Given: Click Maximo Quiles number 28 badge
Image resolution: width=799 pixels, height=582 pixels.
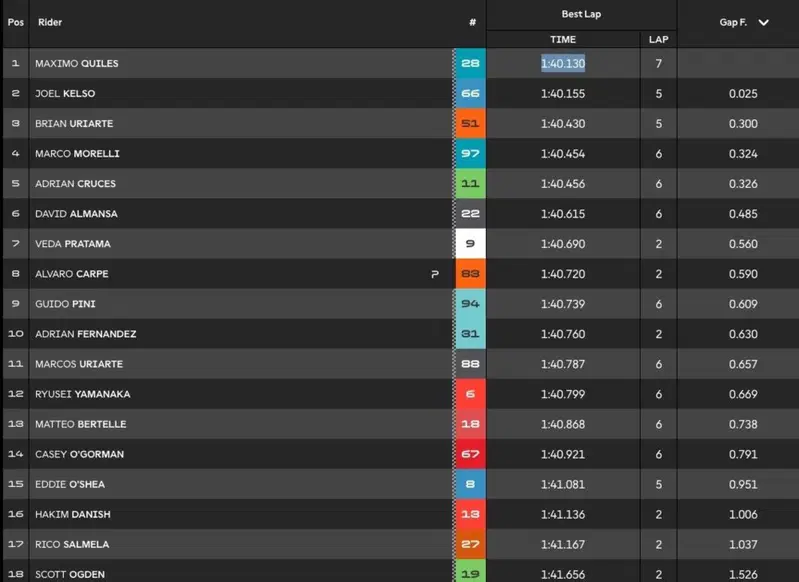Looking at the screenshot, I should (470, 63).
